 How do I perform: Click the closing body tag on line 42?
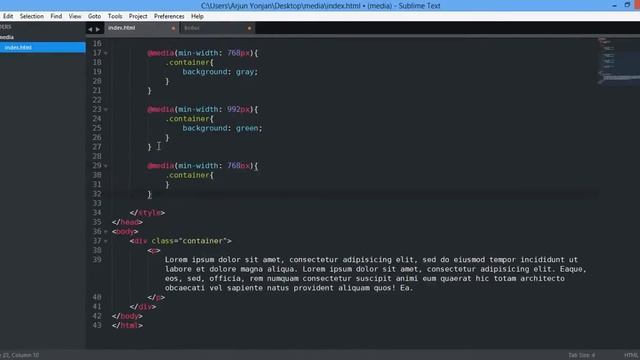127,316
